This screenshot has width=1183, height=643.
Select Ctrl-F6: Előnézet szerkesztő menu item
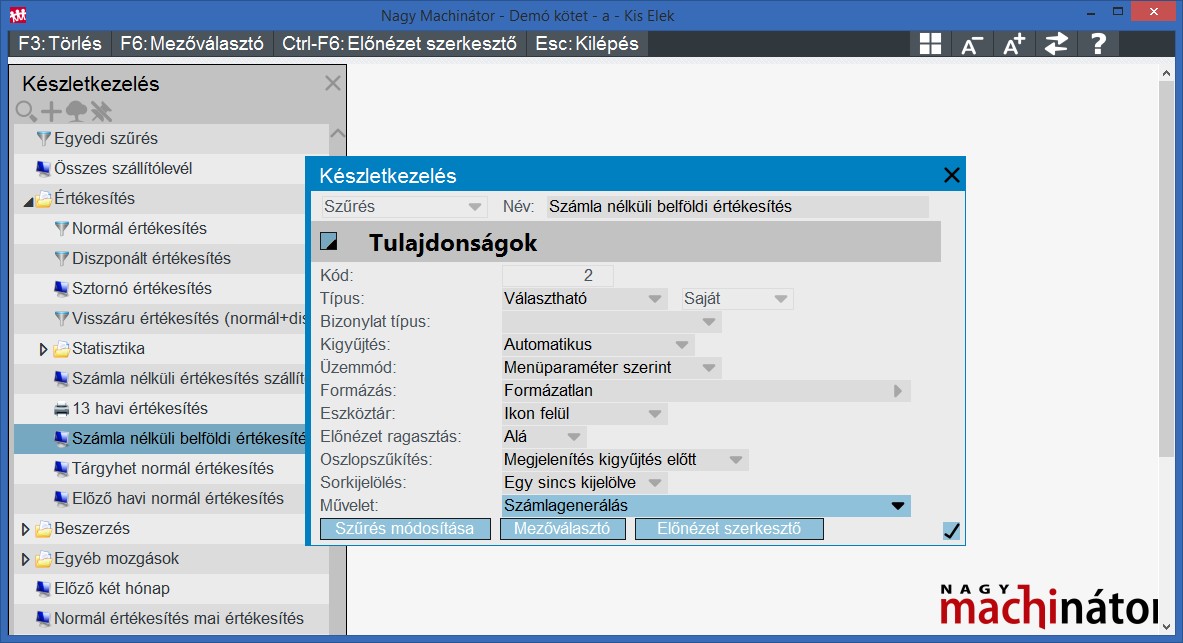click(x=399, y=44)
